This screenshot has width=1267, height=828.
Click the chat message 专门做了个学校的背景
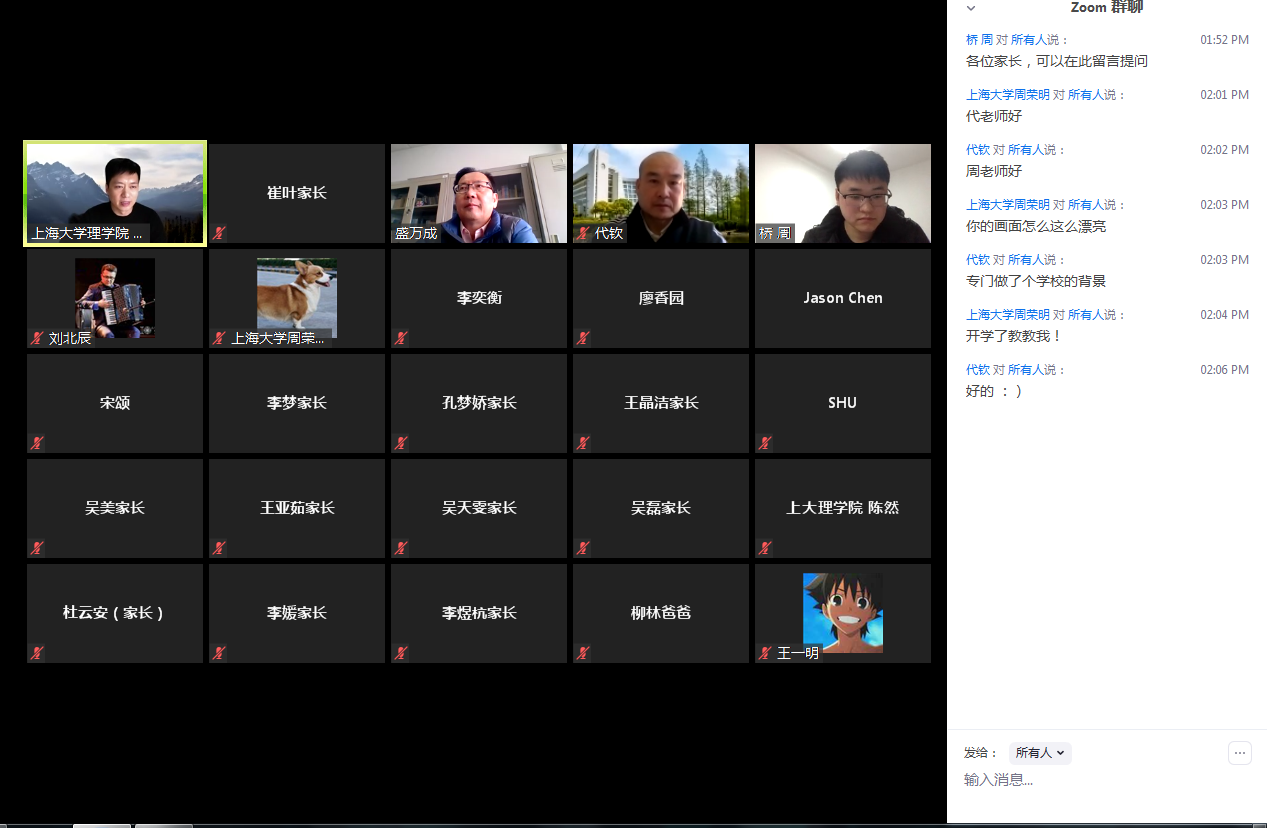pos(1036,281)
